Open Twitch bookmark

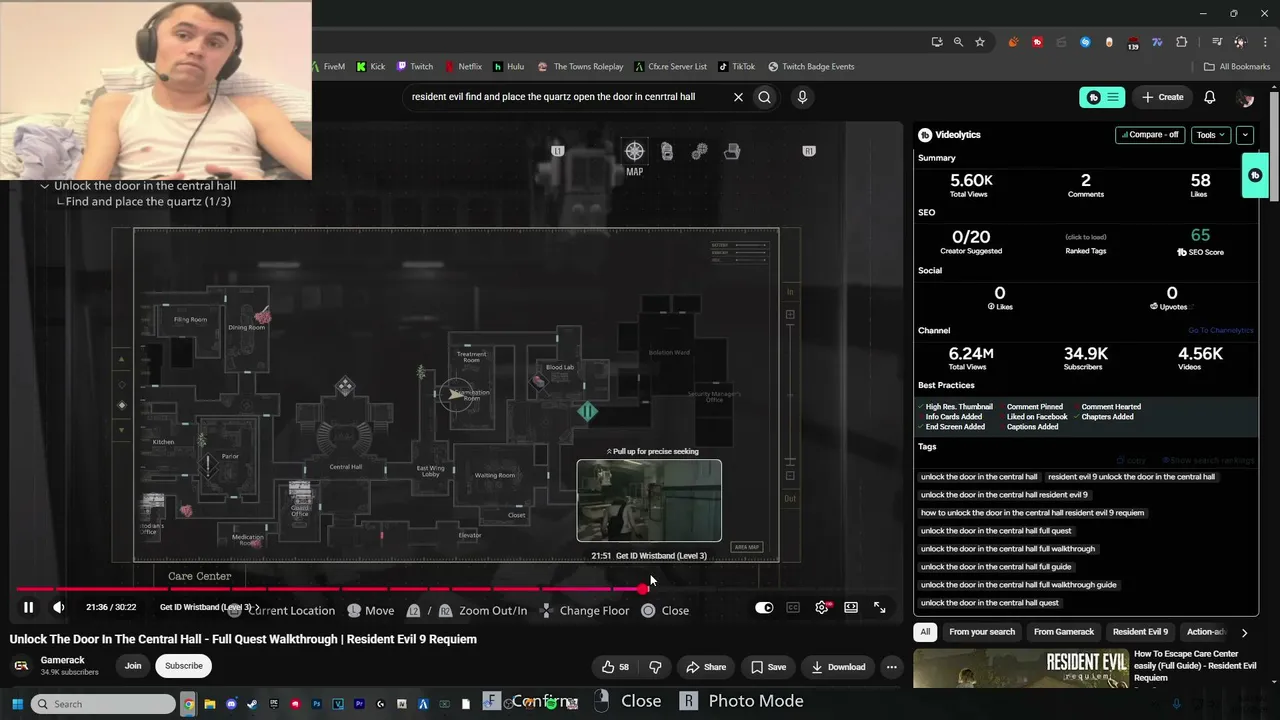coord(415,67)
